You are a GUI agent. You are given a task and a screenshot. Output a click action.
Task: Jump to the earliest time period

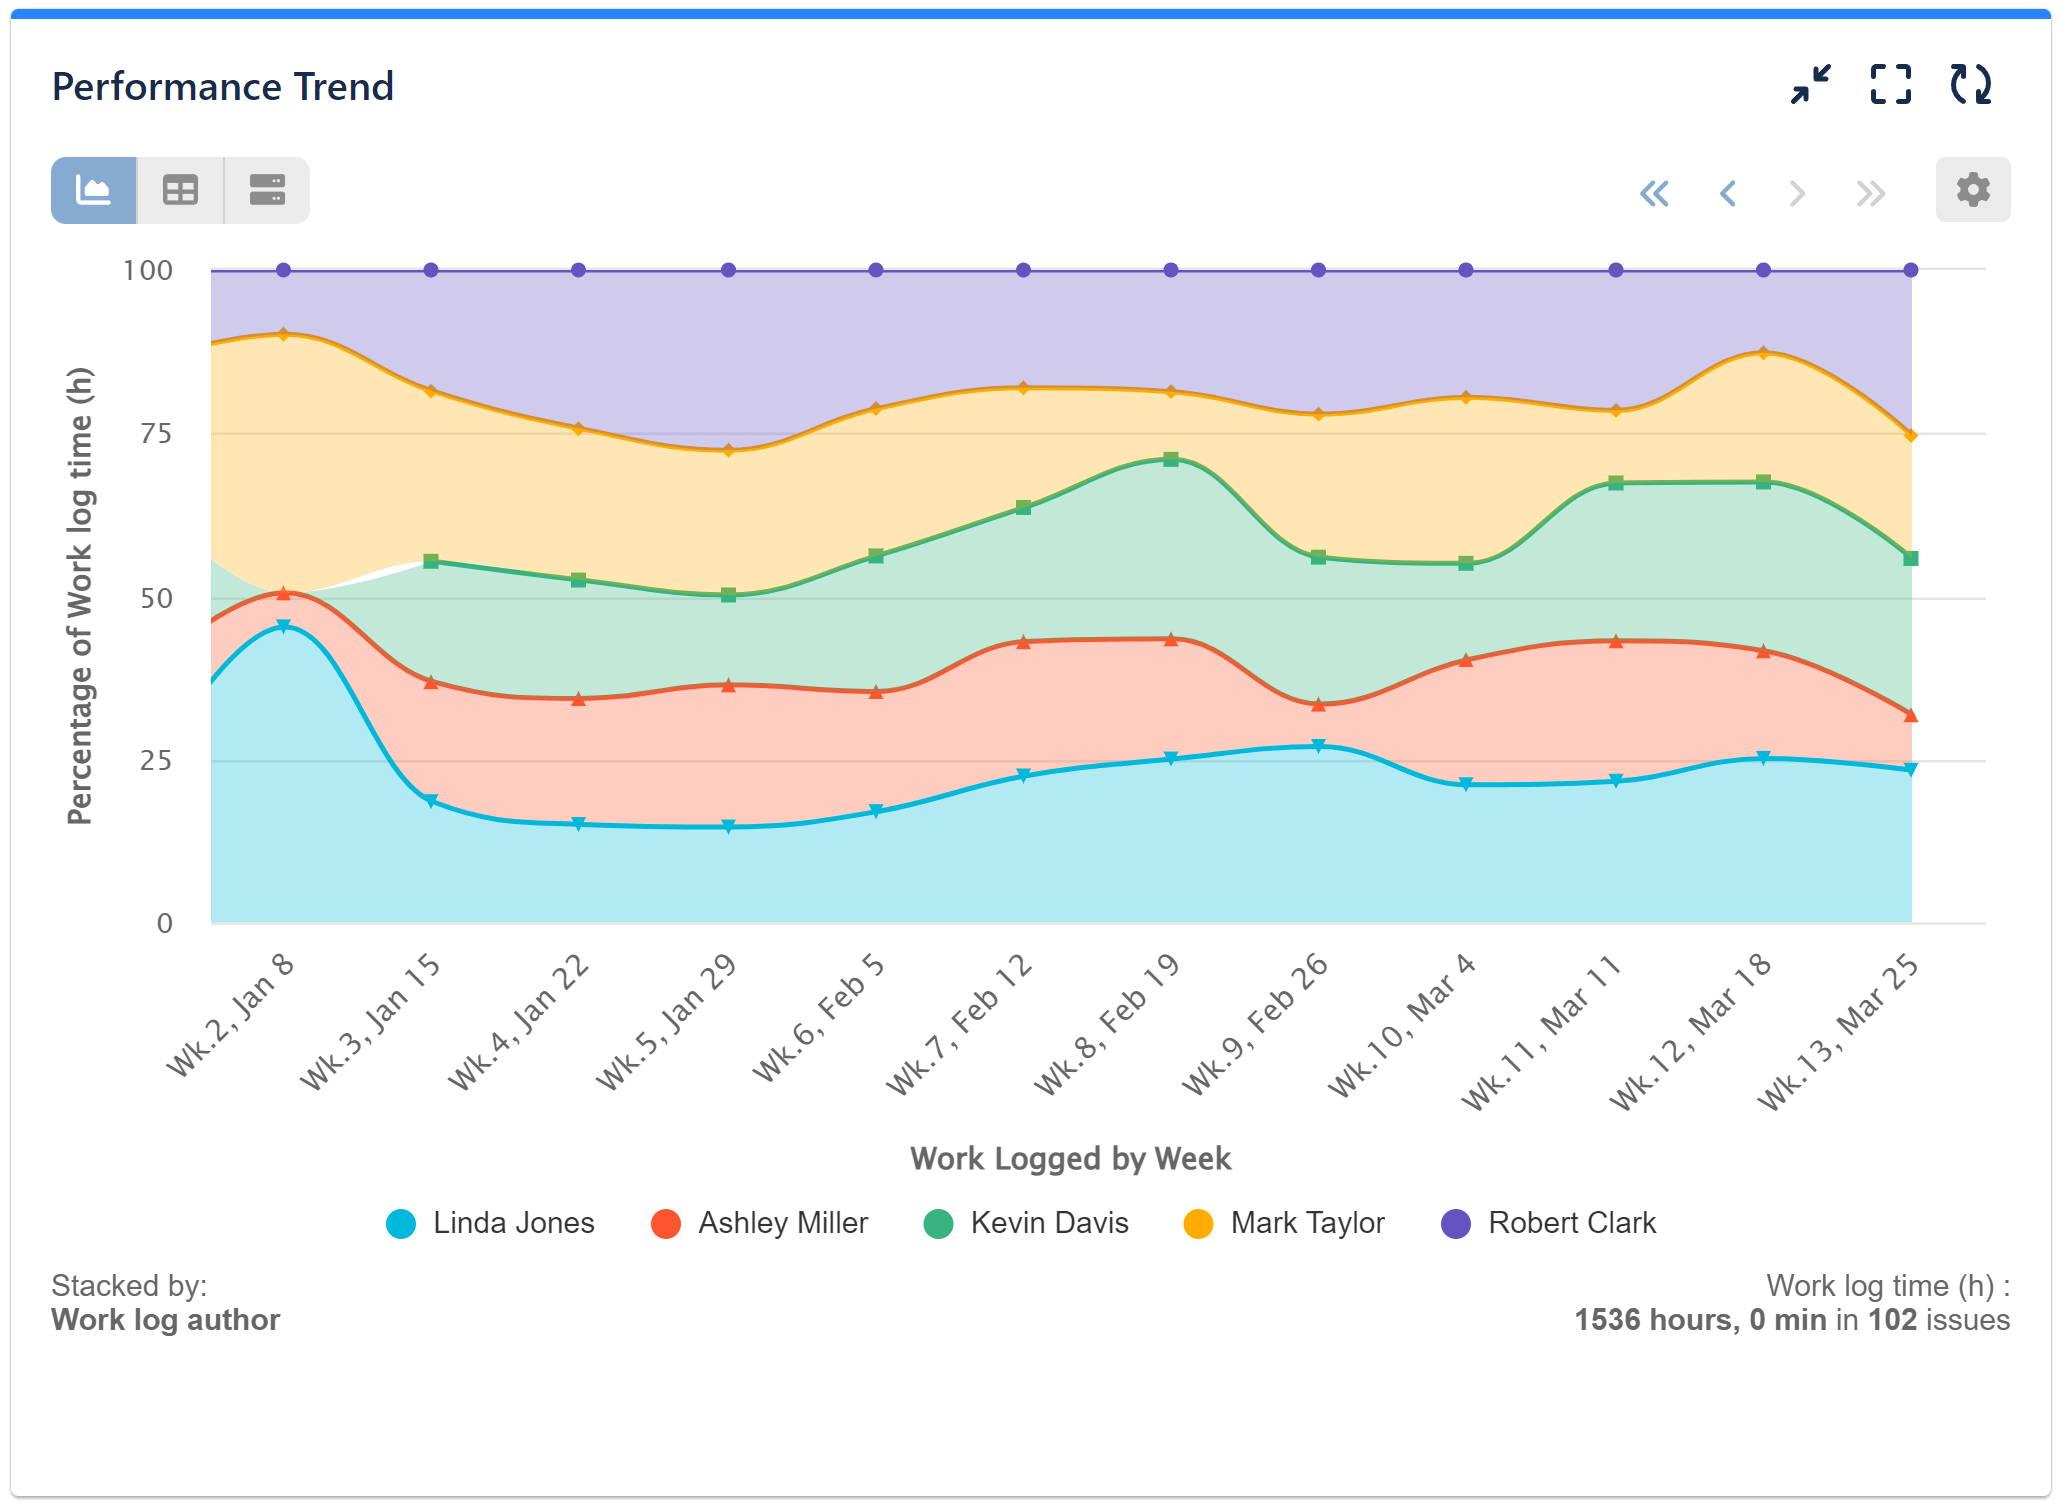pos(1656,194)
